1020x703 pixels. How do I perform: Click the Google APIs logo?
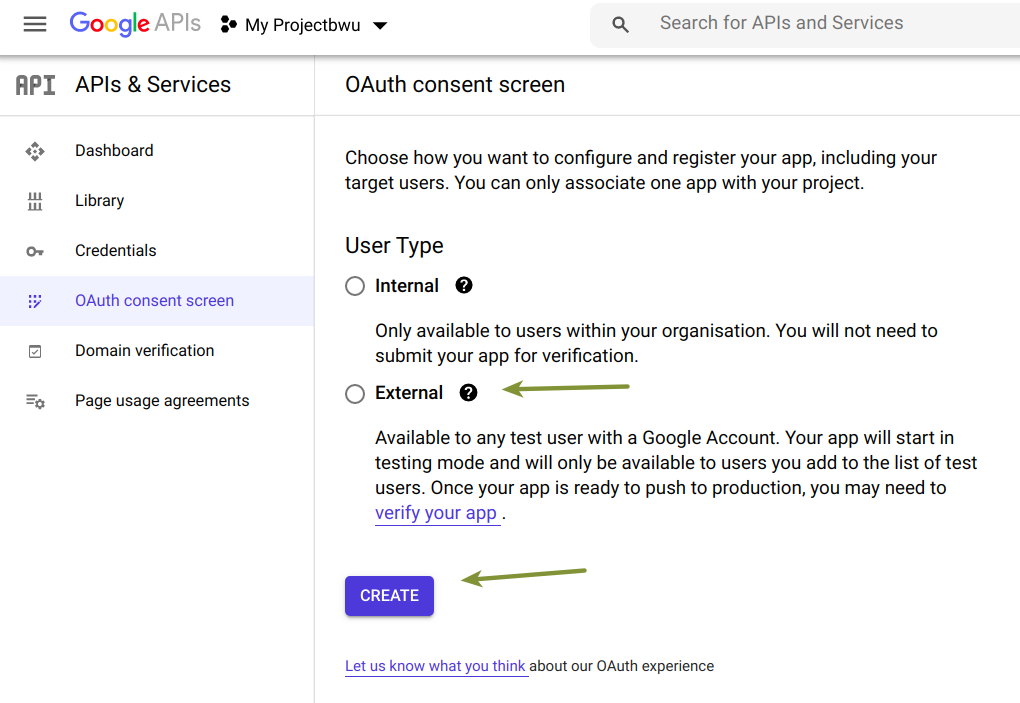click(x=134, y=24)
